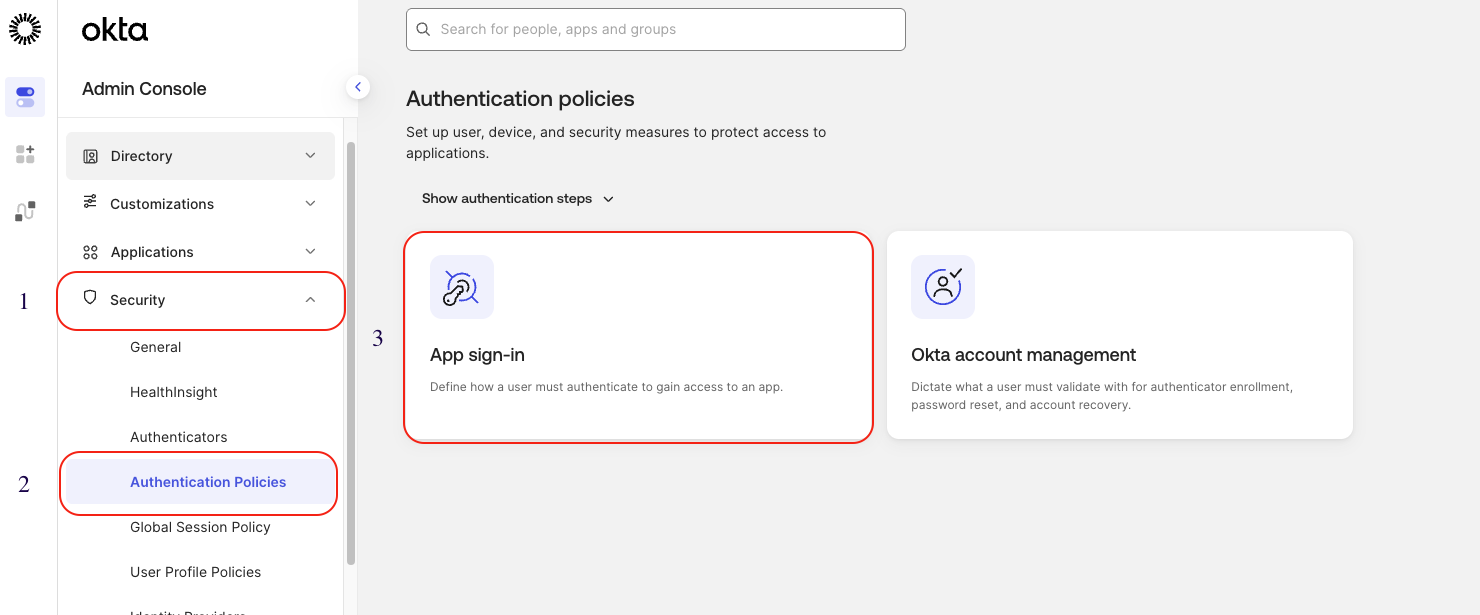Click the Security shield icon in the sidebar

(90, 298)
